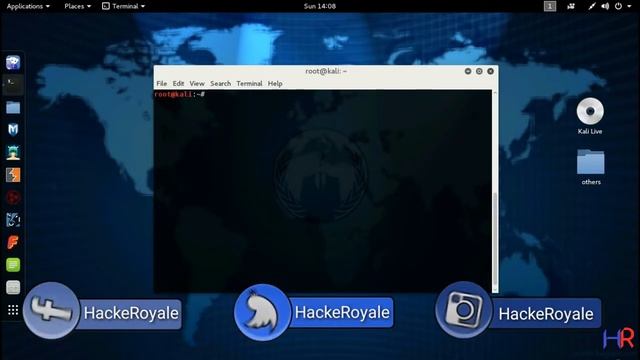Screen dimensions: 640x360
Task: Open the grey drawer icon in dock
Action: (x=13, y=287)
